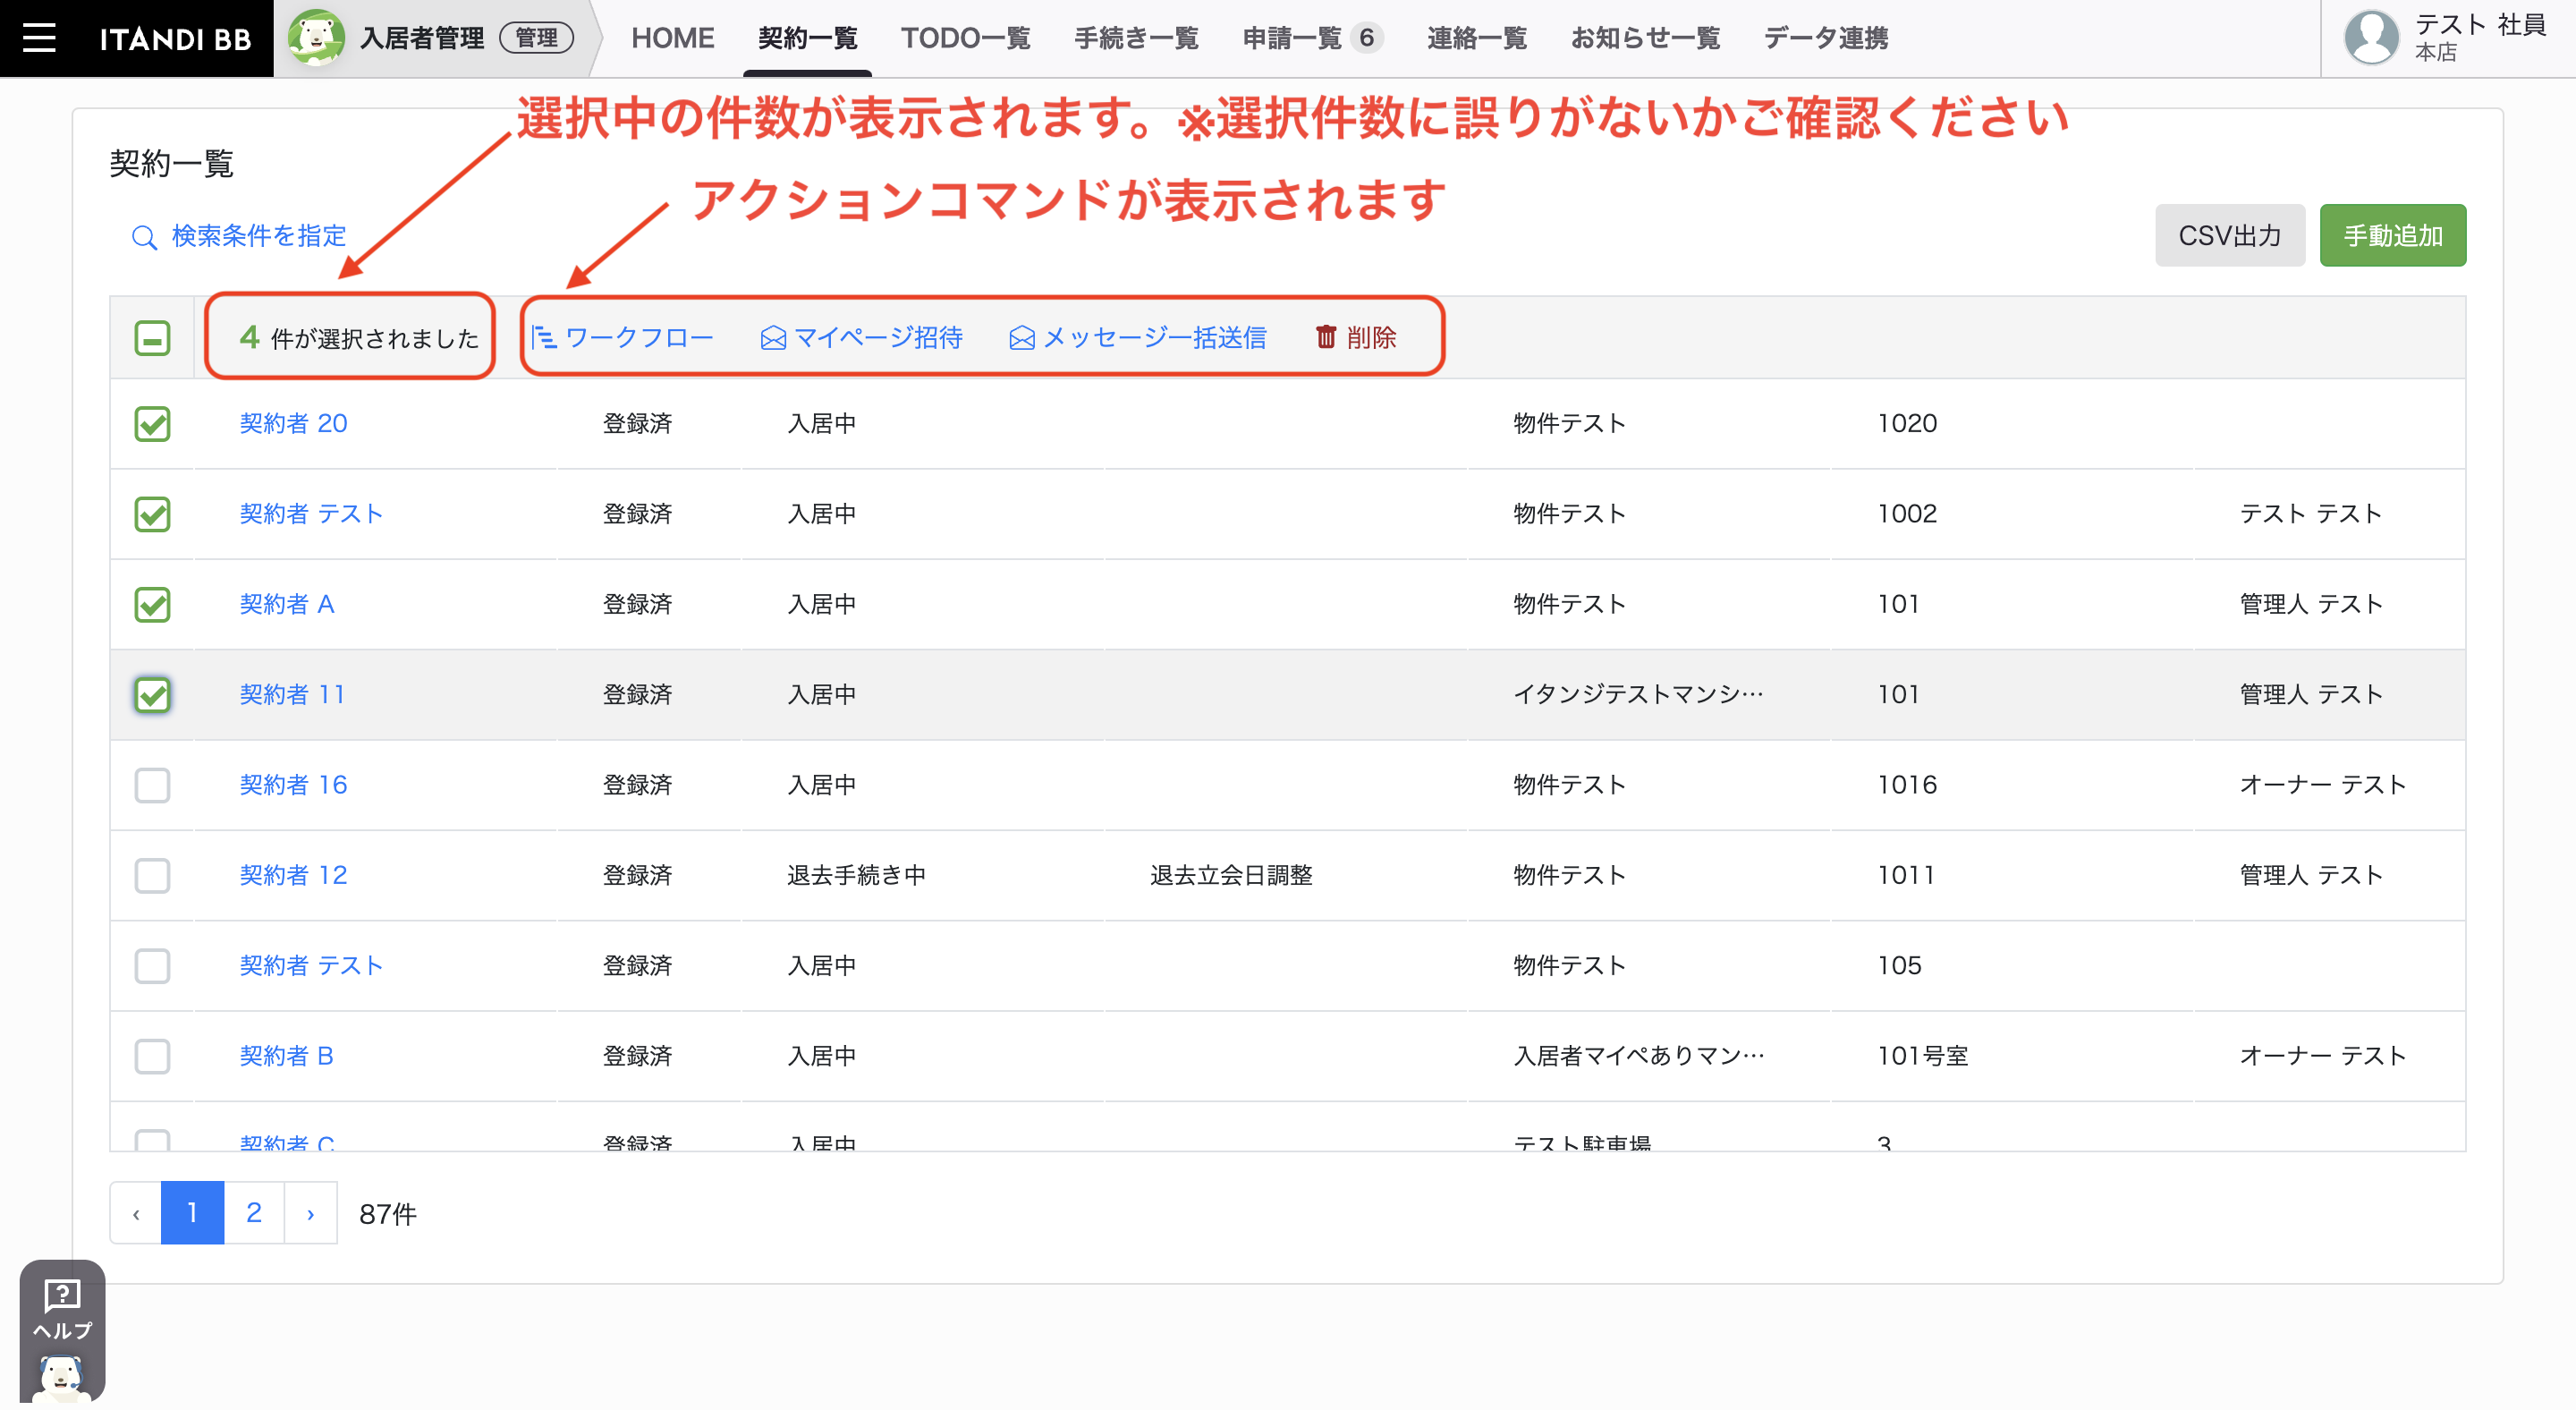
Task: Go to next page arrow
Action: (311, 1213)
